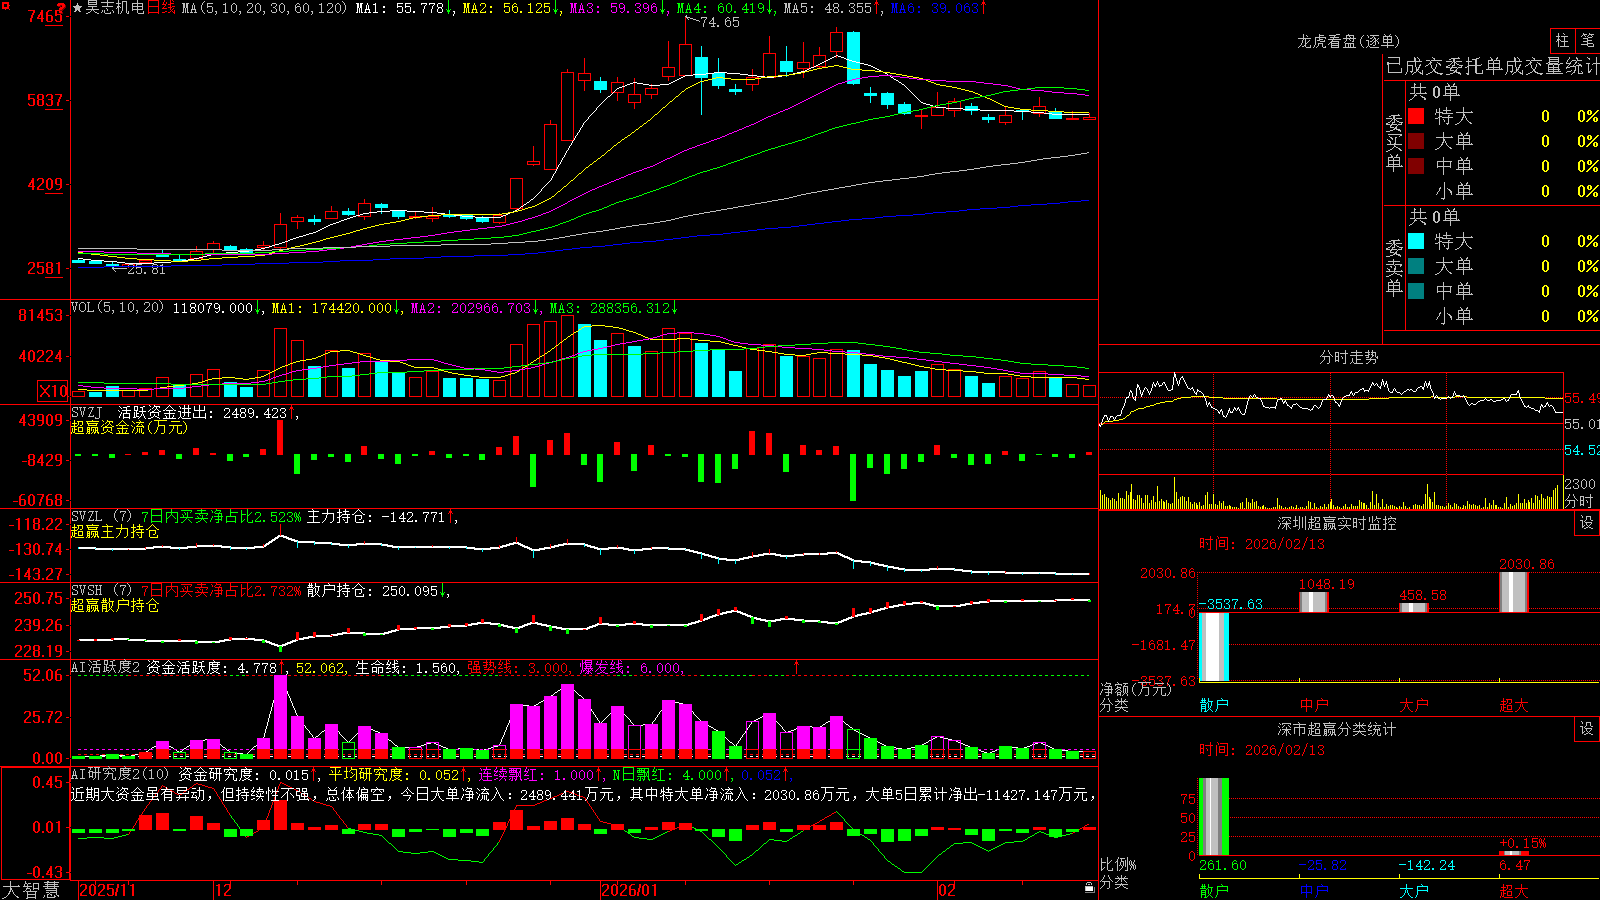
Task: Click the 大智慧 logo at bottom-left
Action: tap(31, 890)
